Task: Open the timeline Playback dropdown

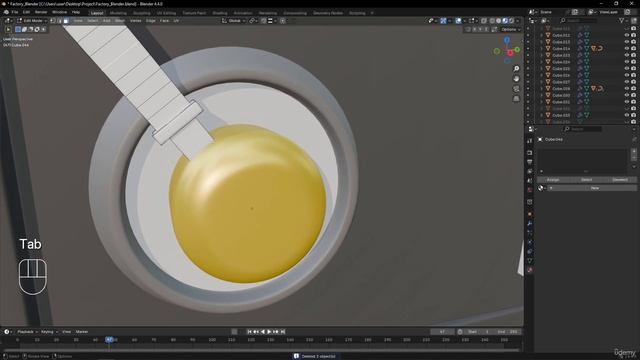Action: point(27,332)
